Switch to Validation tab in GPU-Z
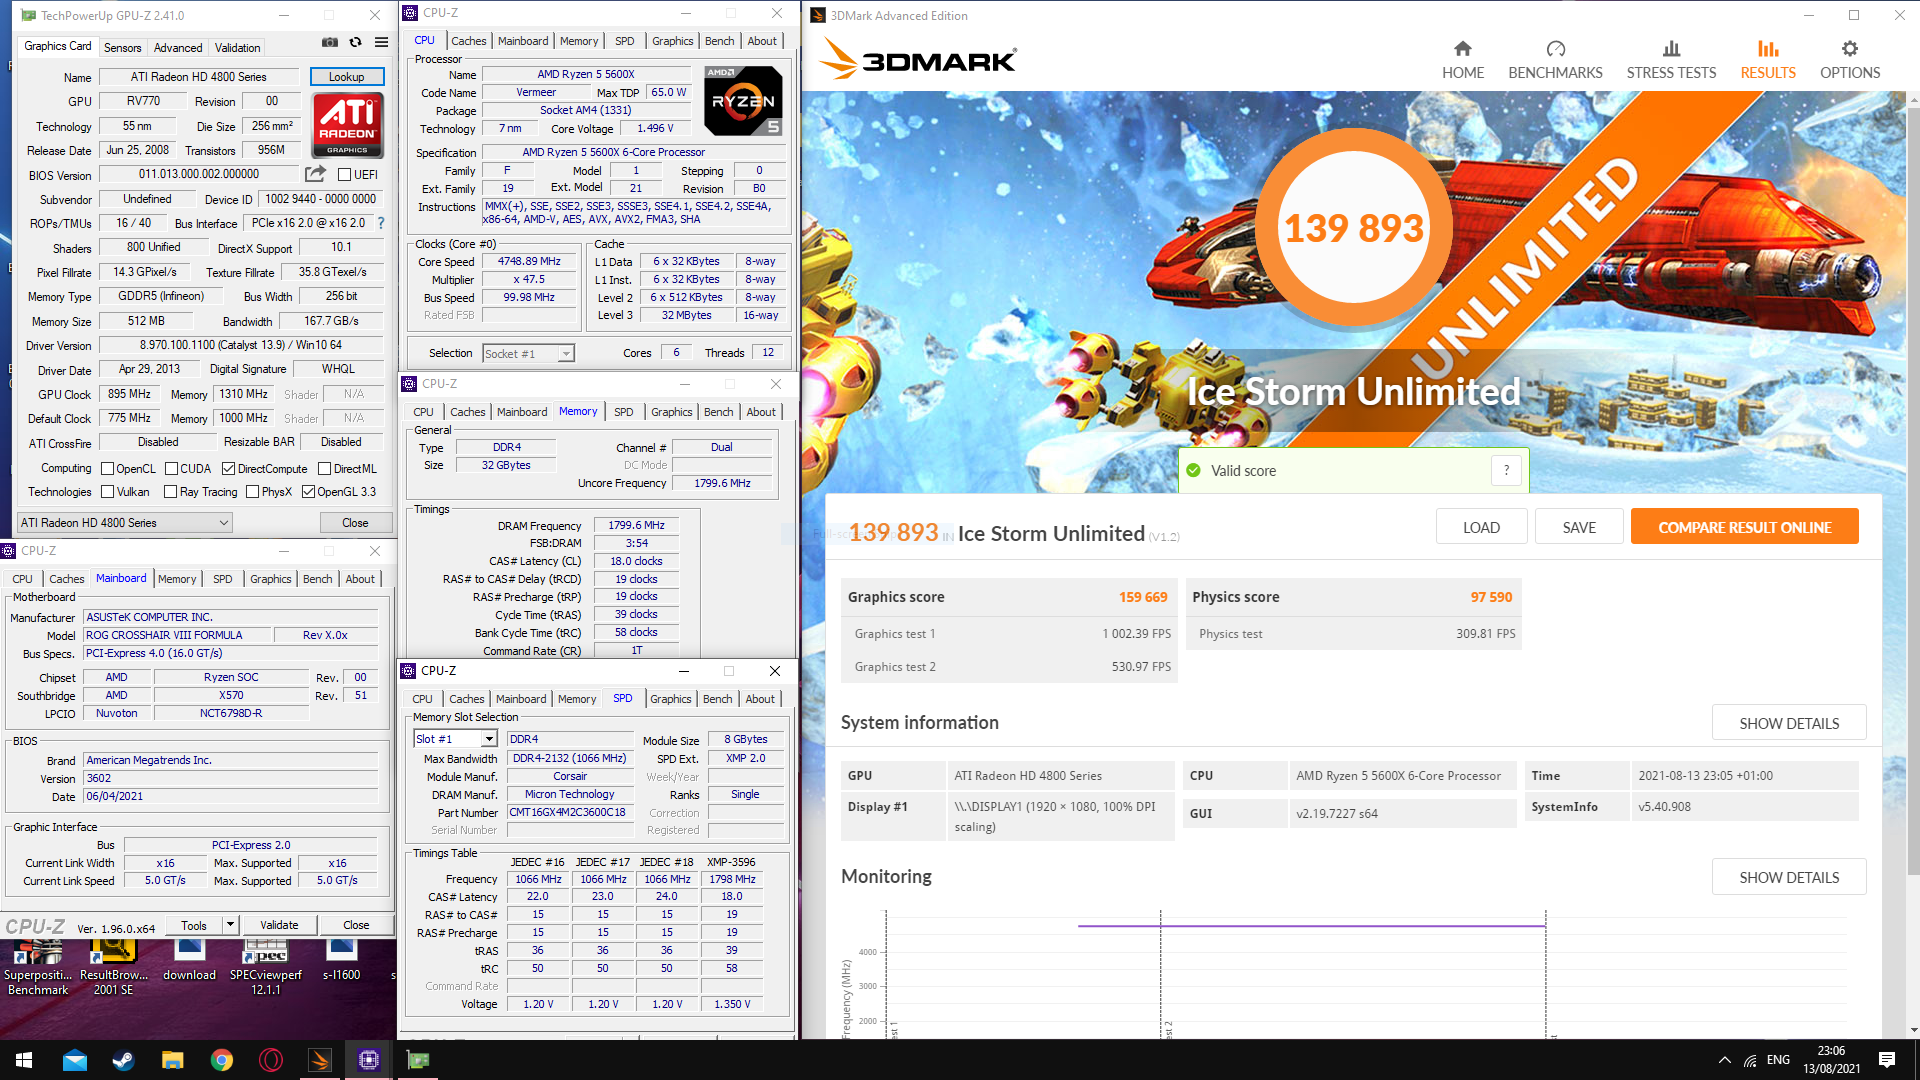The width and height of the screenshot is (1920, 1080). [x=237, y=47]
